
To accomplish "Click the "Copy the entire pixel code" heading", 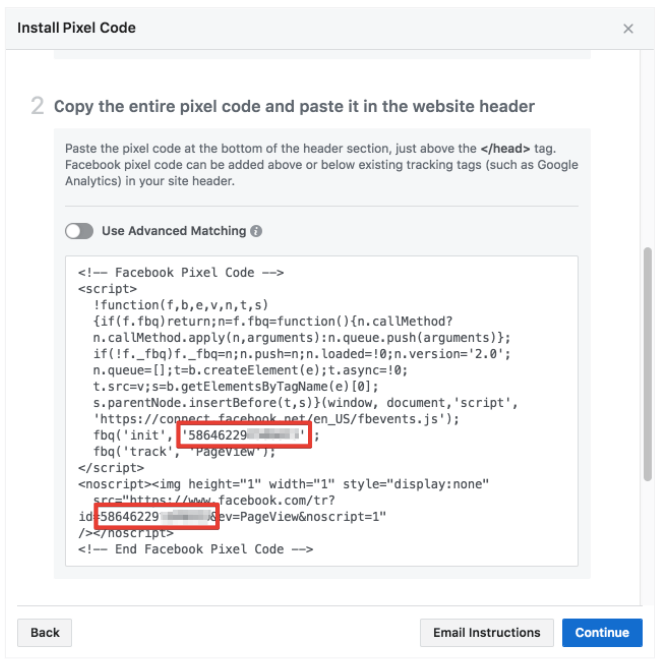I will click(294, 106).
